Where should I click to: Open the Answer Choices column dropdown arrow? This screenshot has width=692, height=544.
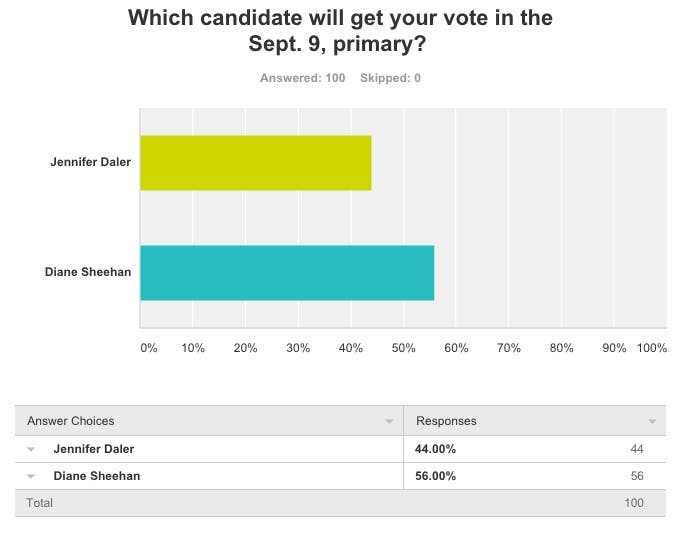click(x=389, y=422)
